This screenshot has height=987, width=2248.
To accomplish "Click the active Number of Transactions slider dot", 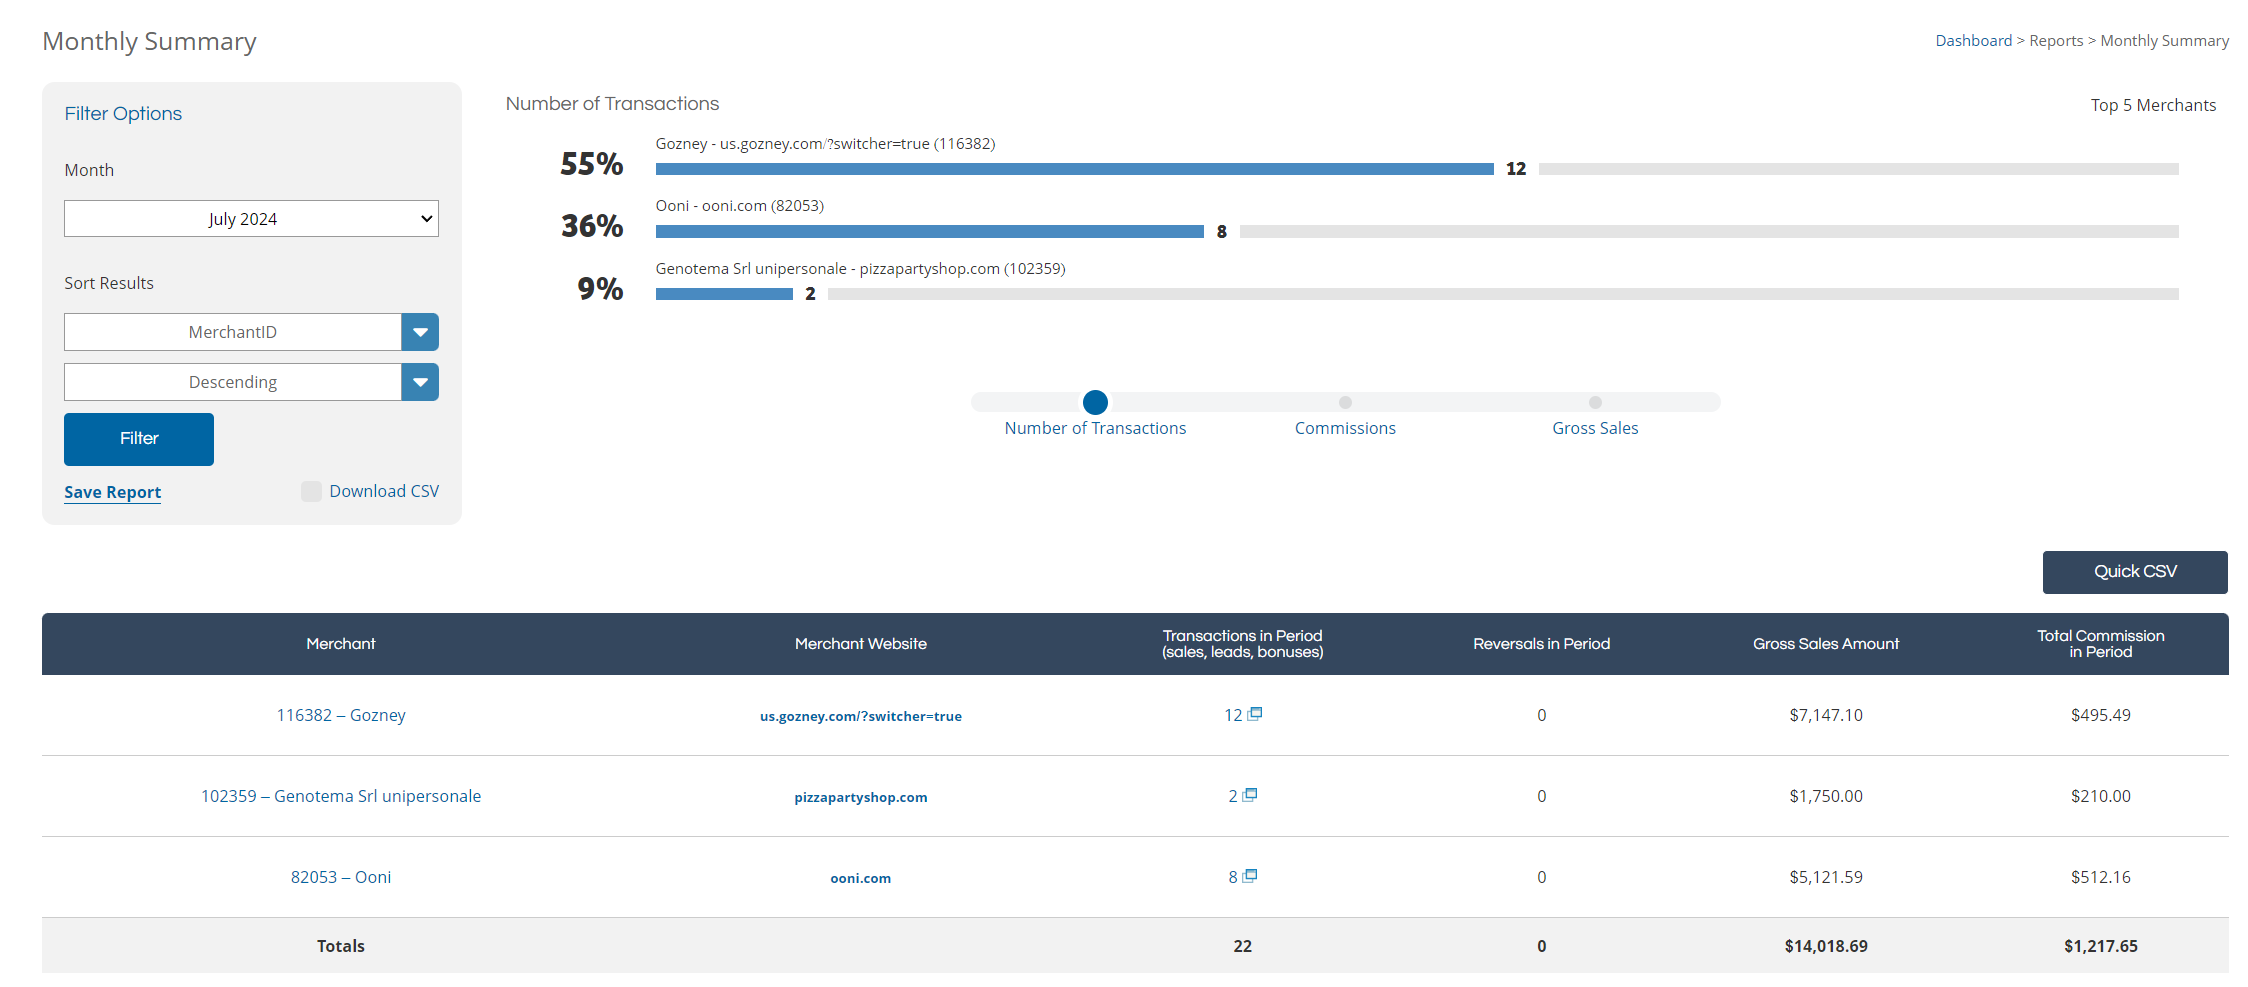I will 1095,402.
